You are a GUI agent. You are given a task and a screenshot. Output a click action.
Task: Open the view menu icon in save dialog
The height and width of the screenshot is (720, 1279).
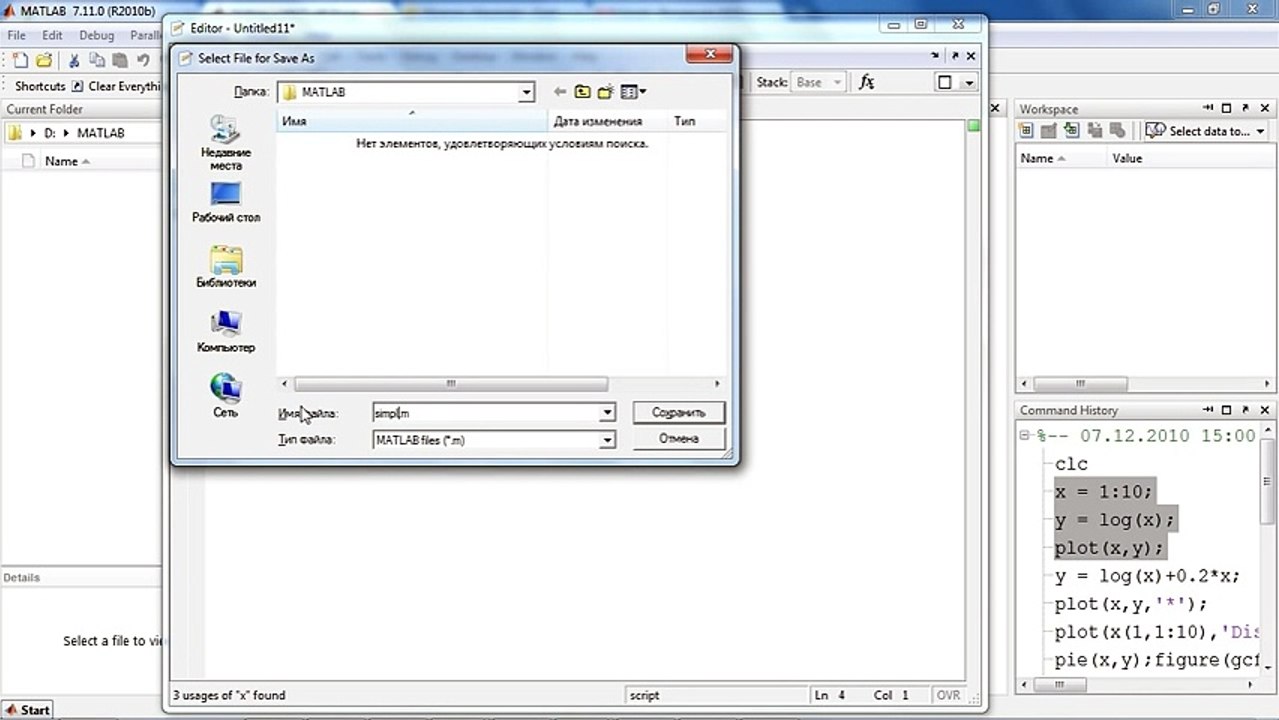click(633, 92)
